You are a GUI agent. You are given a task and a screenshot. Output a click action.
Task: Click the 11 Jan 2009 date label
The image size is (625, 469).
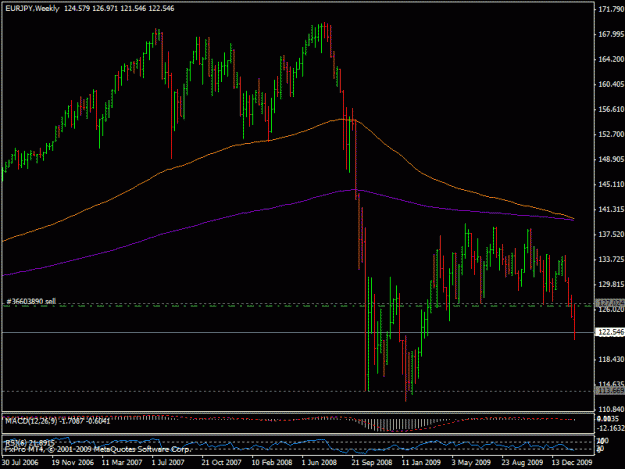421,463
